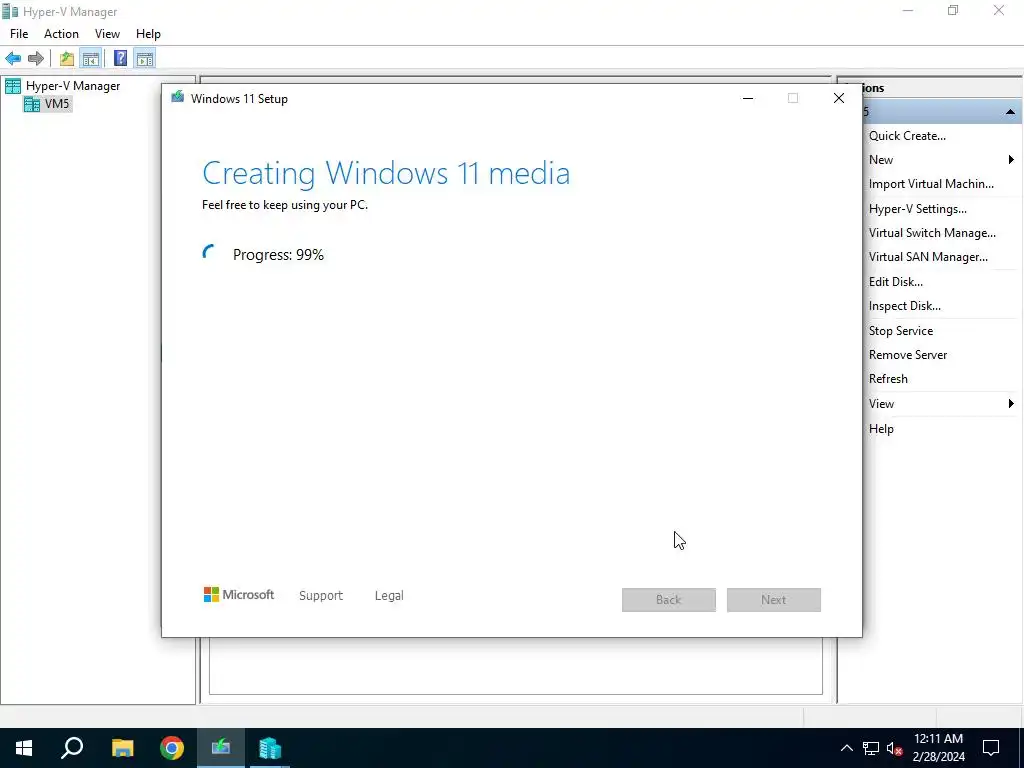Open Google Chrome from taskbar
The image size is (1024, 768).
(x=172, y=748)
